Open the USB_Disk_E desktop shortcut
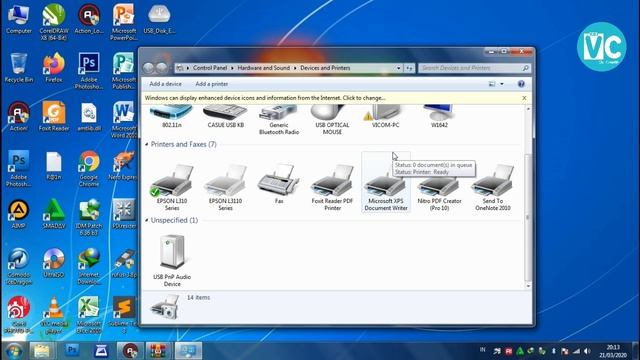This screenshot has height=360, width=640. (x=159, y=19)
